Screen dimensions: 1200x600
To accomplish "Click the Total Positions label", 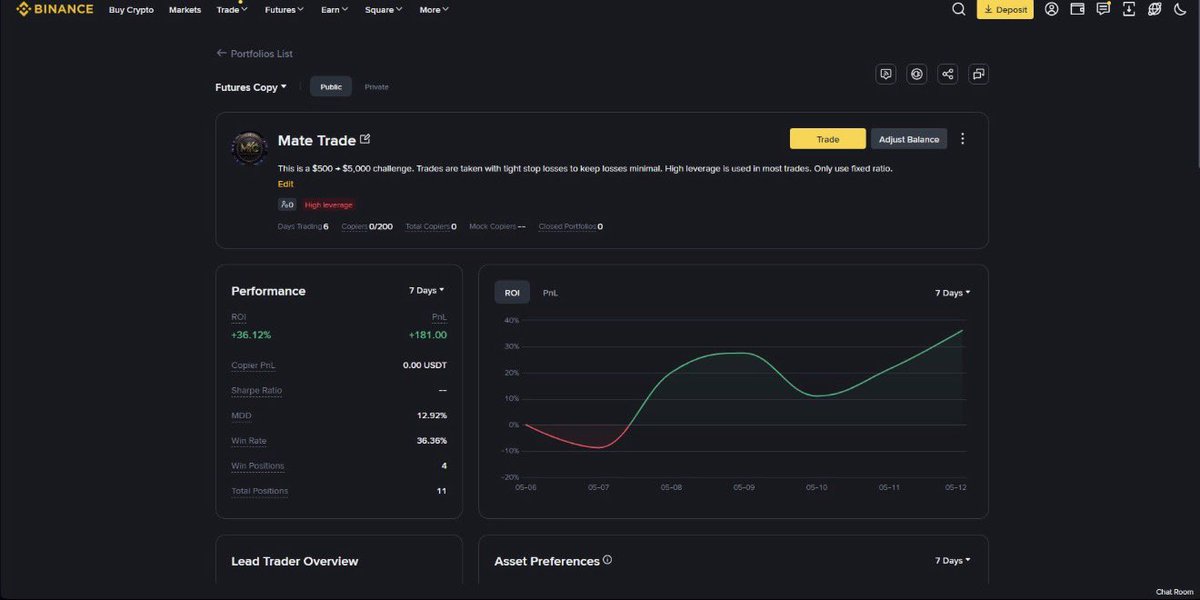I will pyautogui.click(x=260, y=491).
